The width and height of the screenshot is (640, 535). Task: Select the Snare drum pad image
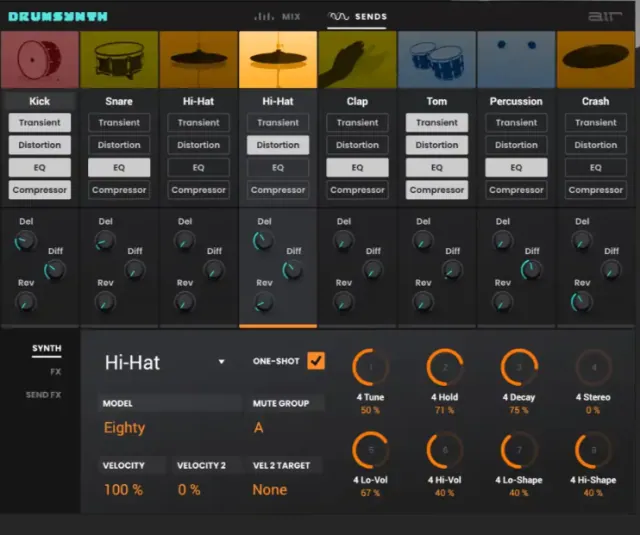click(119, 60)
